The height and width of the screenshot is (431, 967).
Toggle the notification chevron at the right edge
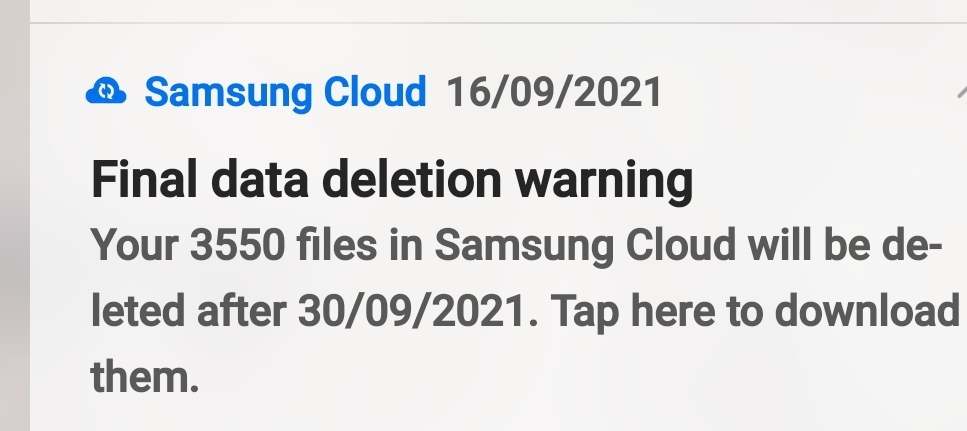point(960,91)
